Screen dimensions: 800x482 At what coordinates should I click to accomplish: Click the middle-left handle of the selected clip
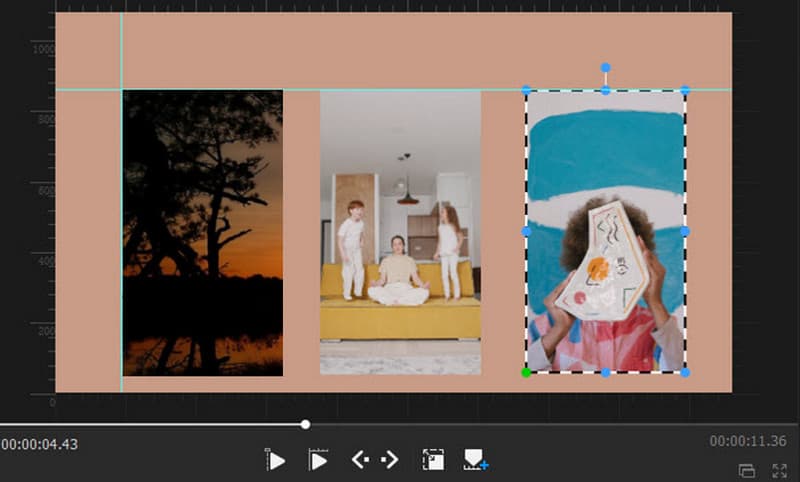coord(527,232)
